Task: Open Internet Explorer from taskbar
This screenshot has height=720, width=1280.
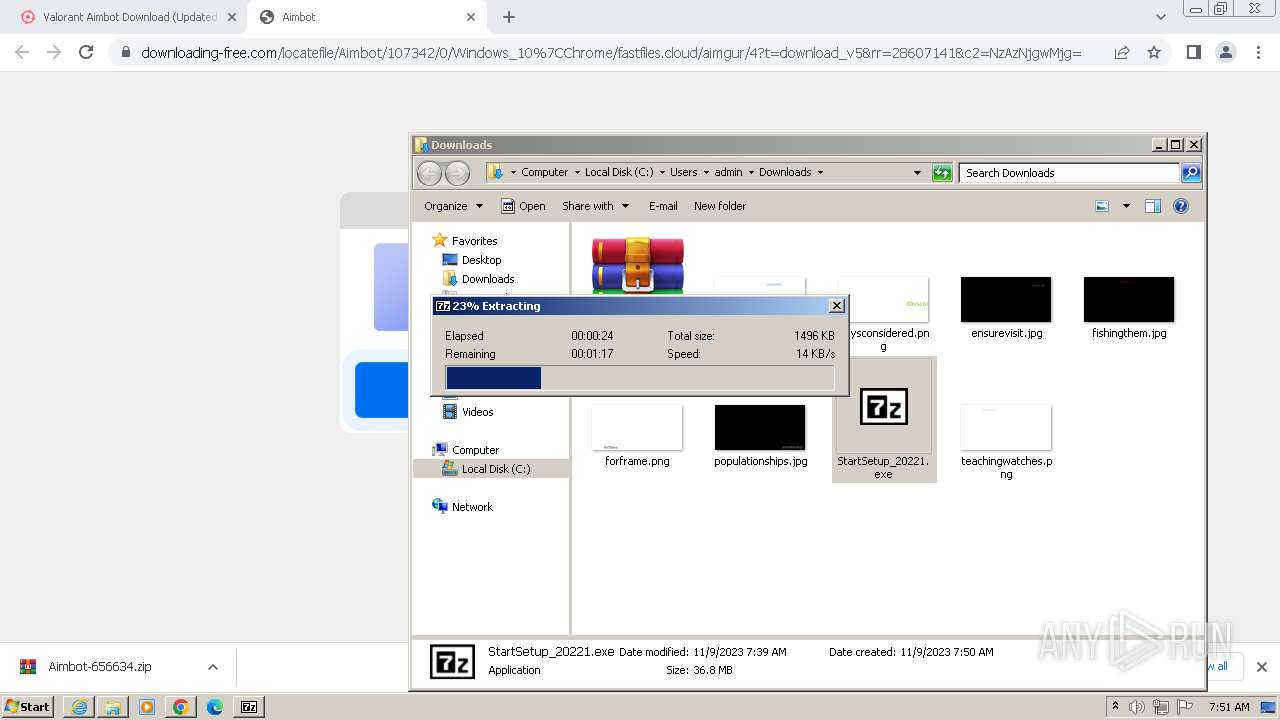Action: 79,707
